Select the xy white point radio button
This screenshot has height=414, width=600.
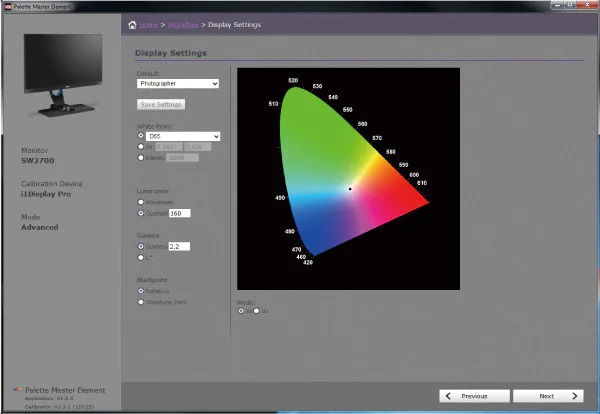point(140,146)
